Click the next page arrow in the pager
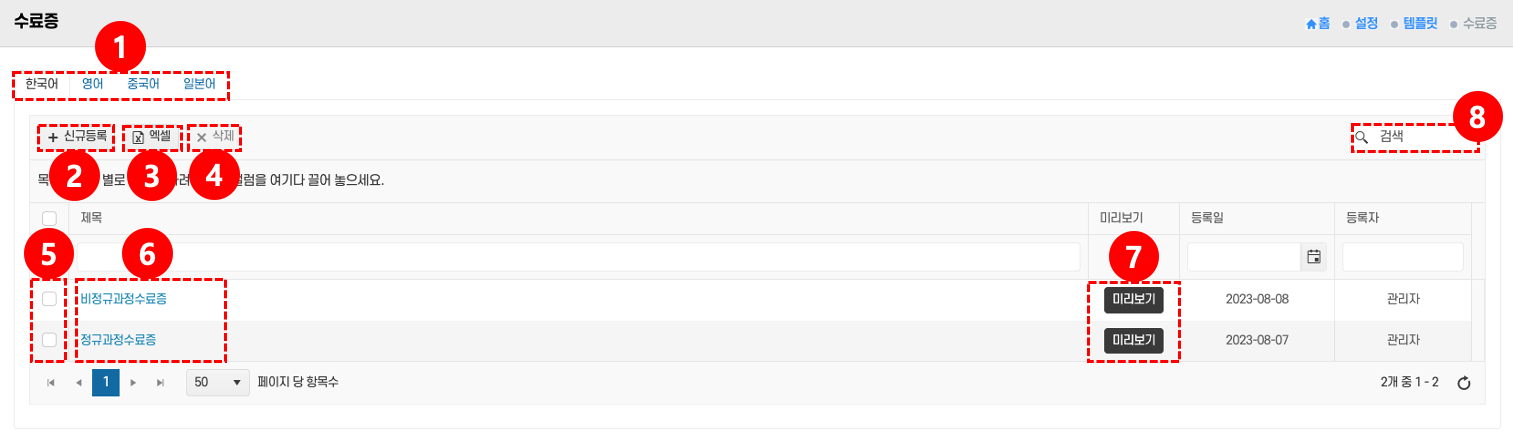Viewport: 1513px width, 442px height. click(133, 383)
